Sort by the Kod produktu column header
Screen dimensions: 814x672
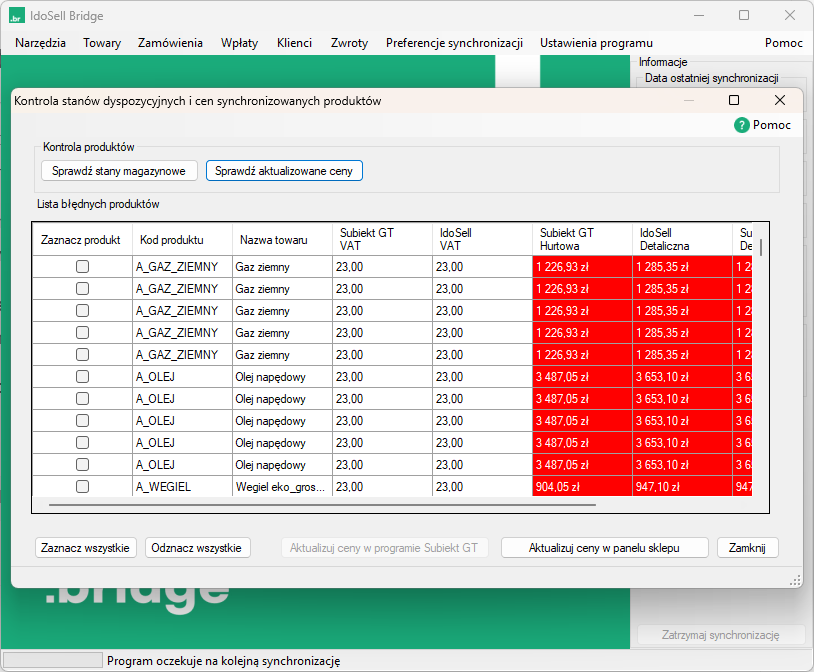point(182,239)
